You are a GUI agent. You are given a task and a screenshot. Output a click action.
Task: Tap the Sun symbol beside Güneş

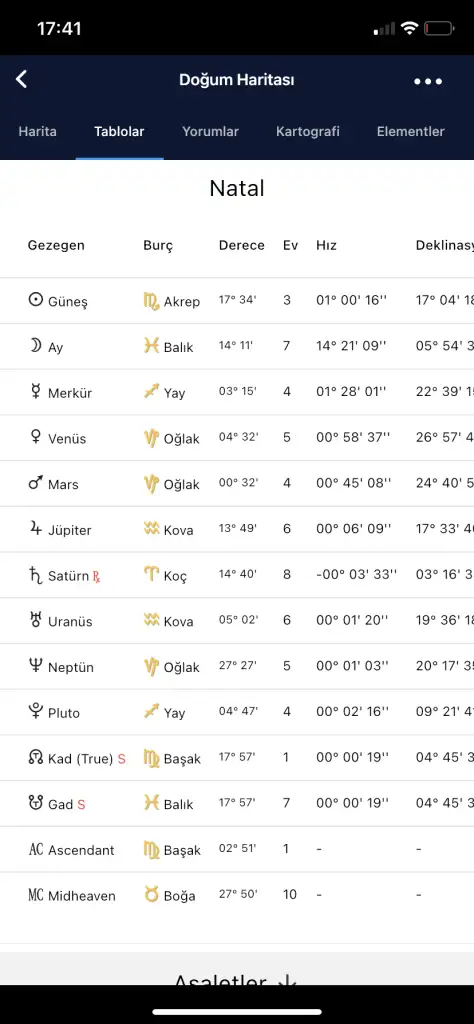(x=35, y=300)
